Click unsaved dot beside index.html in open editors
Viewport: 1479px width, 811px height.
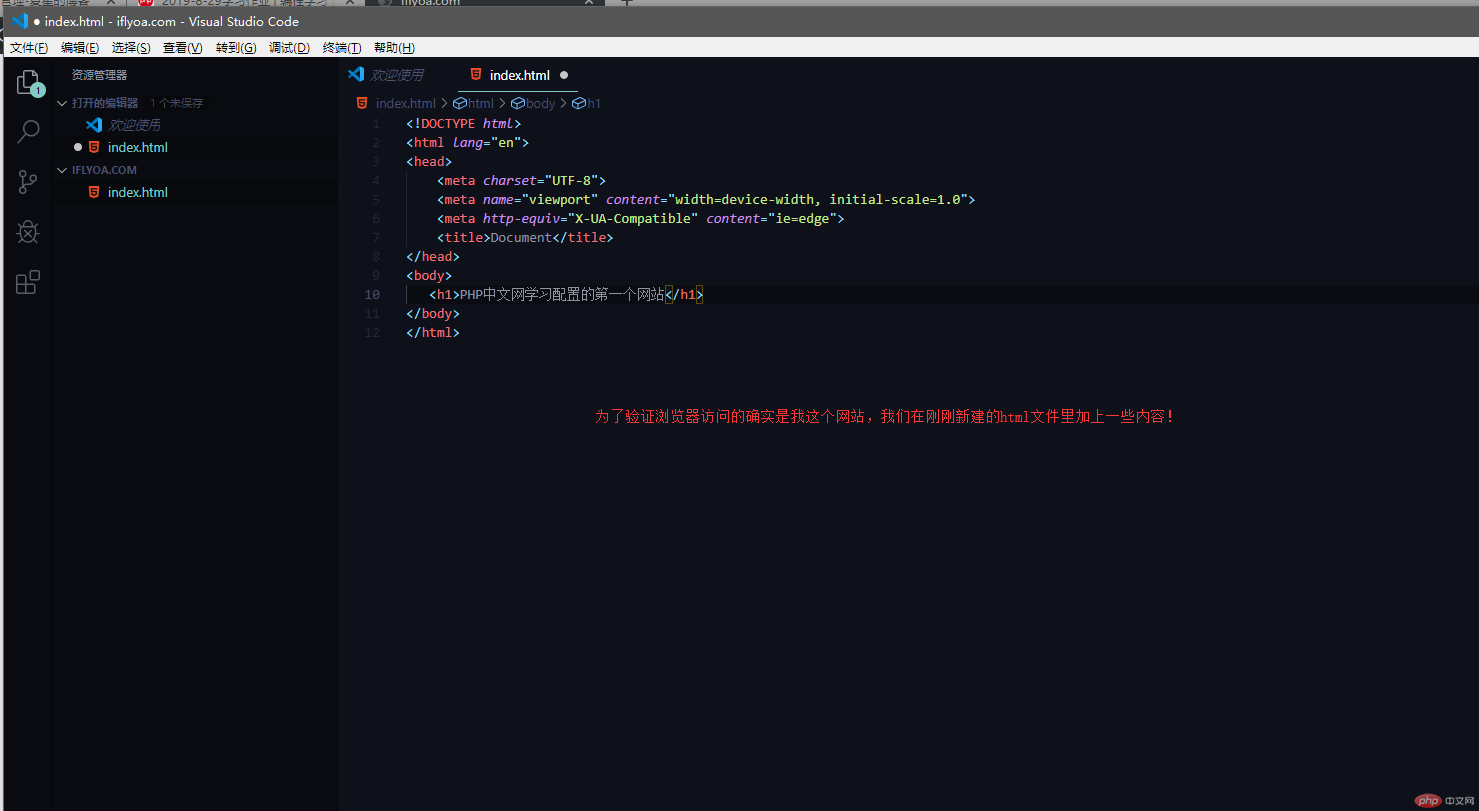tap(78, 147)
